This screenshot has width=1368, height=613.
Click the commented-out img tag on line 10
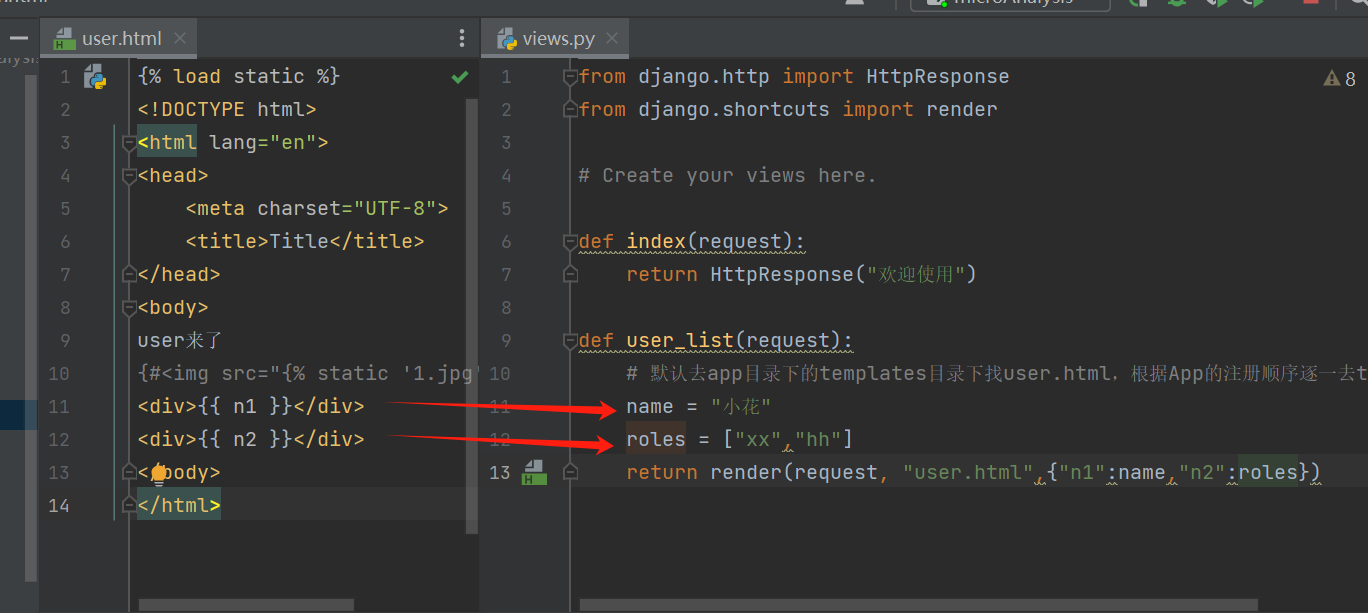click(x=308, y=374)
